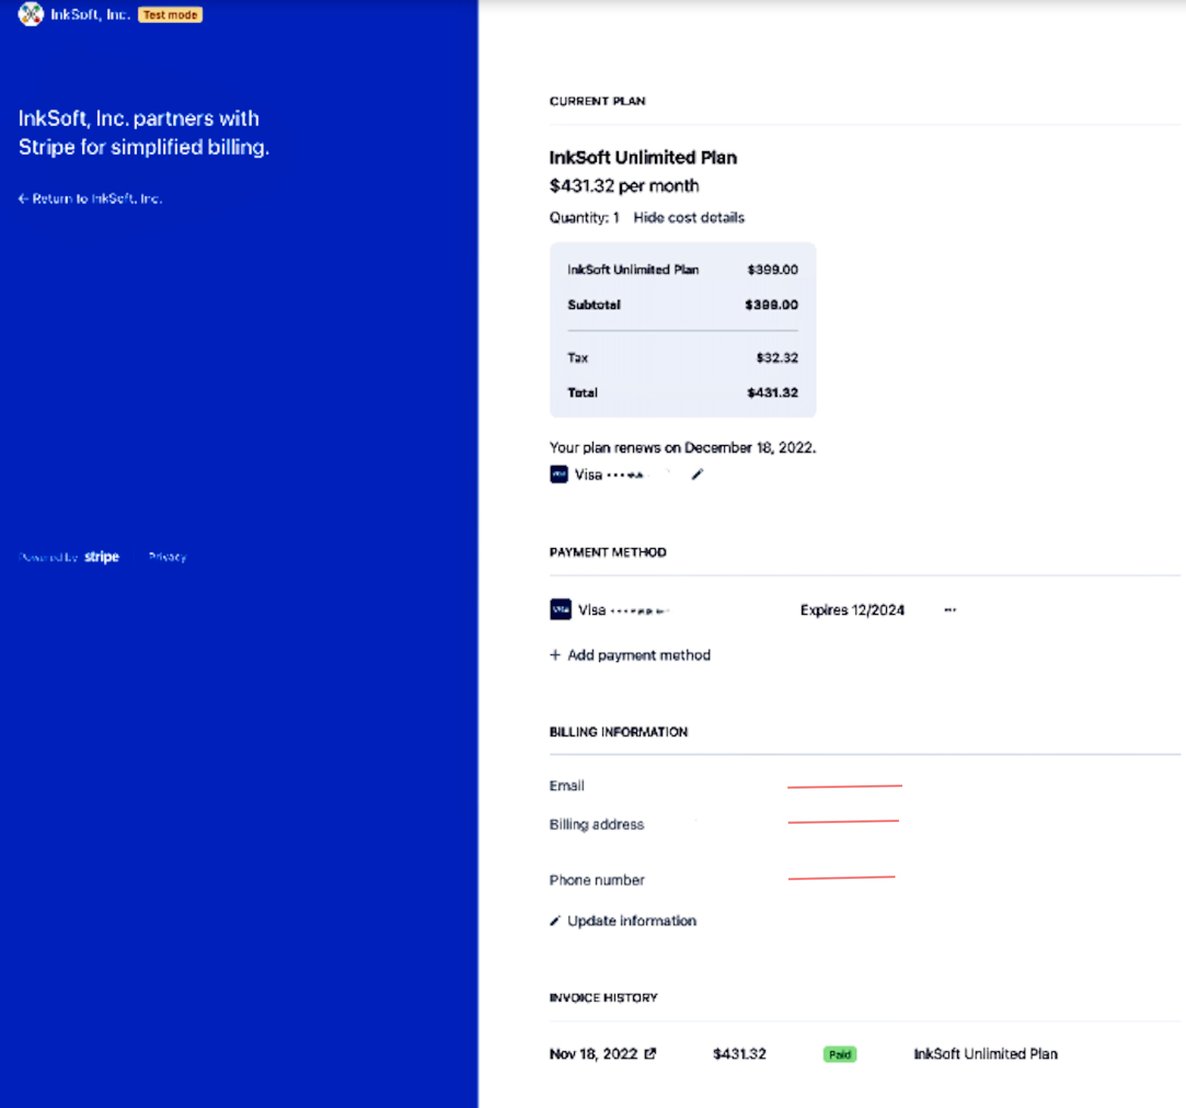Click Add payment method

point(638,655)
